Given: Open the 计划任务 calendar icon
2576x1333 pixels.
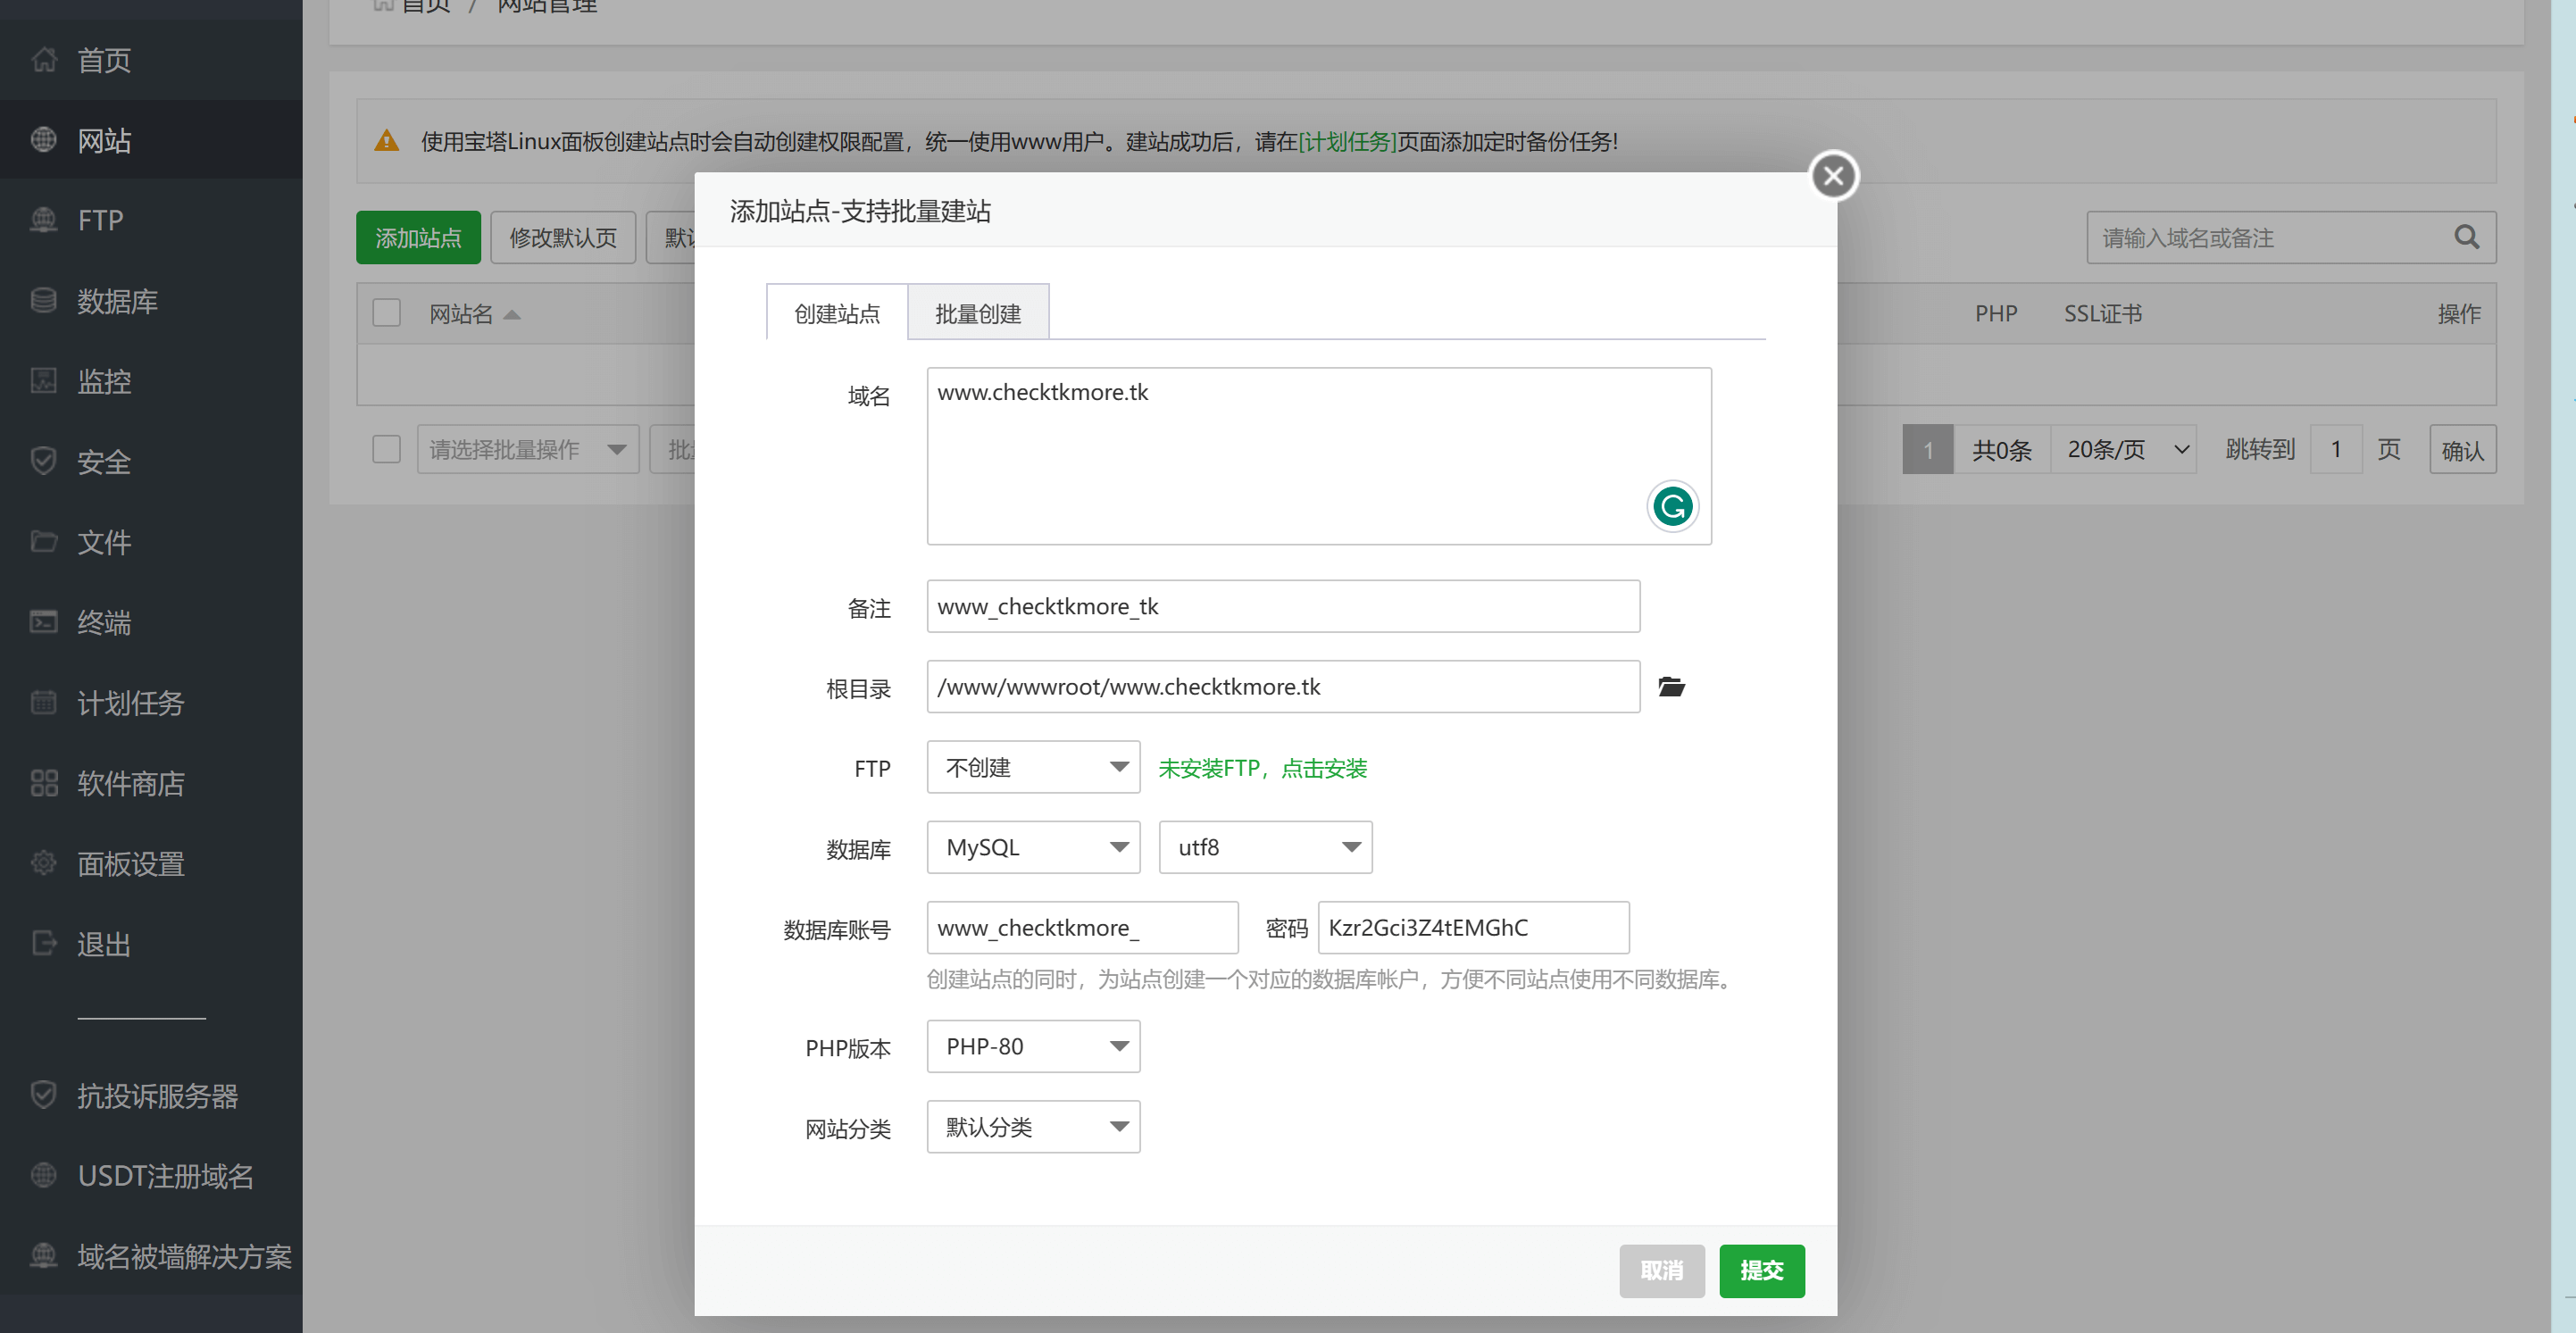Looking at the screenshot, I should 43,703.
